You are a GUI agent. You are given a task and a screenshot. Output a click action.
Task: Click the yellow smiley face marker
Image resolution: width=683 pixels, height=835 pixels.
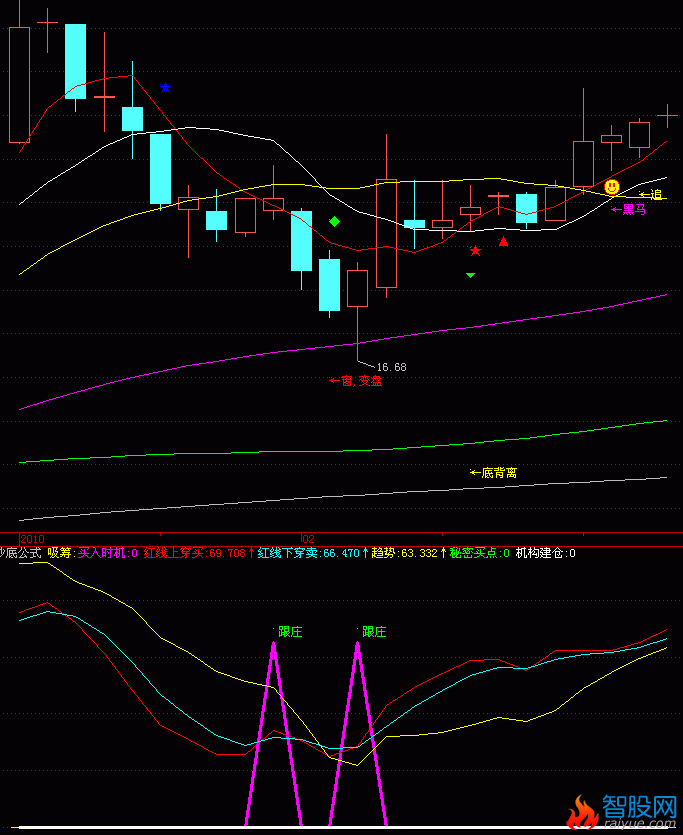(612, 187)
